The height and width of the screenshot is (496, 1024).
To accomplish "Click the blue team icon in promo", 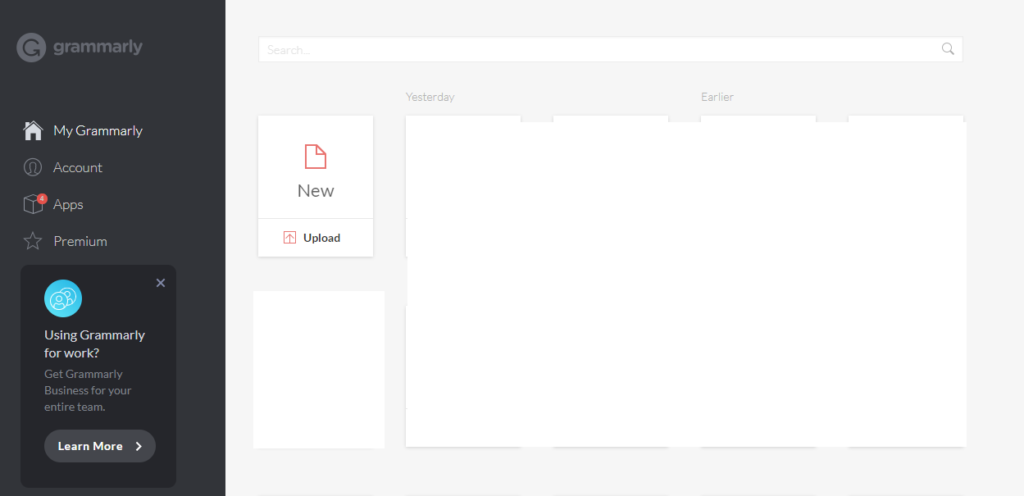I will [63, 298].
